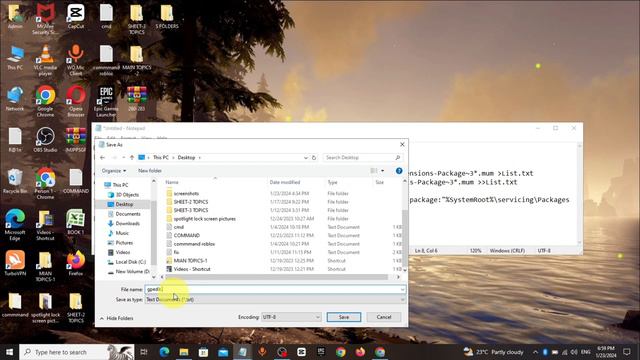The image size is (640, 360).
Task: Open recent locations dropdown arrow
Action: (x=124, y=158)
